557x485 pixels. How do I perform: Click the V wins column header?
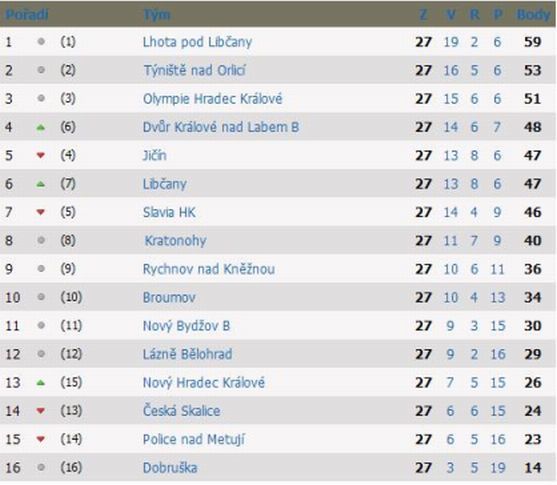(x=450, y=15)
